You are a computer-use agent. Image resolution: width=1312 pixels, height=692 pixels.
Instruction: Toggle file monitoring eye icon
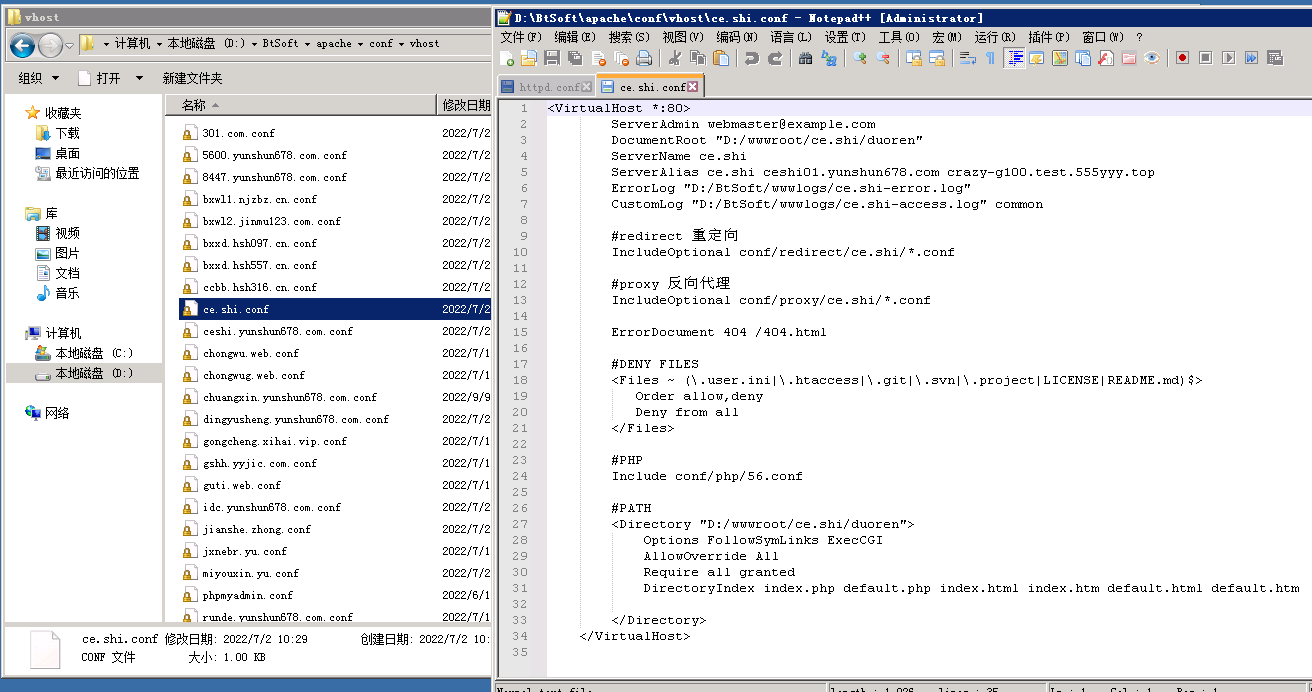[1152, 58]
